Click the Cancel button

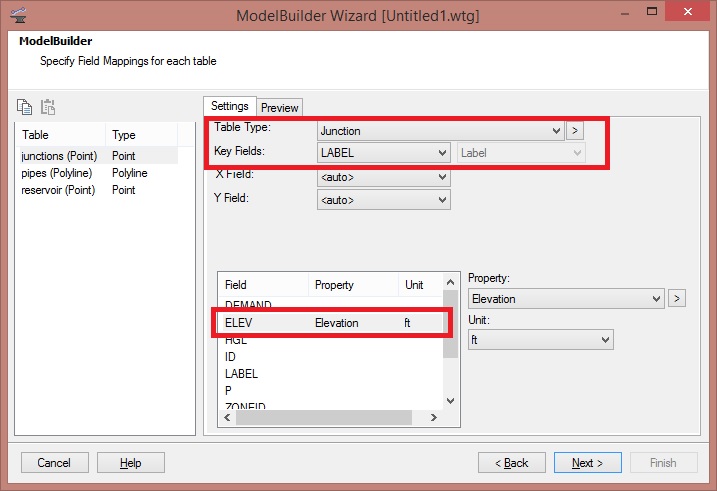click(54, 463)
